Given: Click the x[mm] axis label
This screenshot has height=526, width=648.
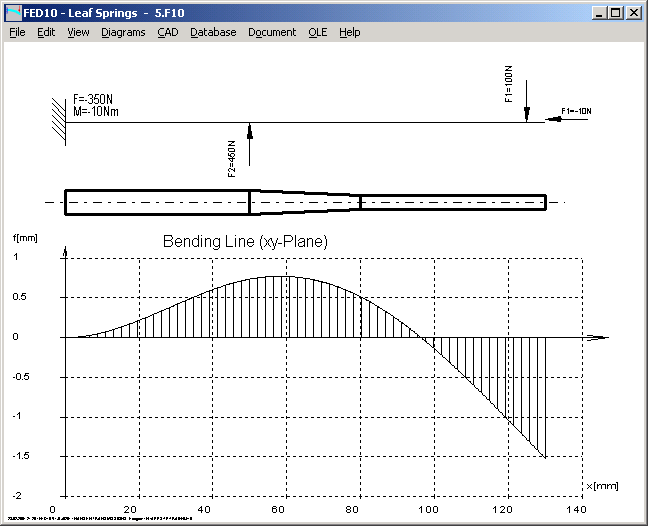Looking at the screenshot, I should point(602,485).
